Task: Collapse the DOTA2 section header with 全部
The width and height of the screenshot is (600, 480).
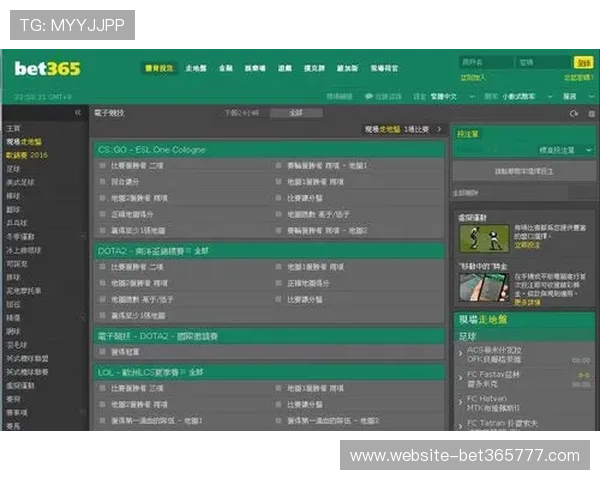Action: [269, 251]
